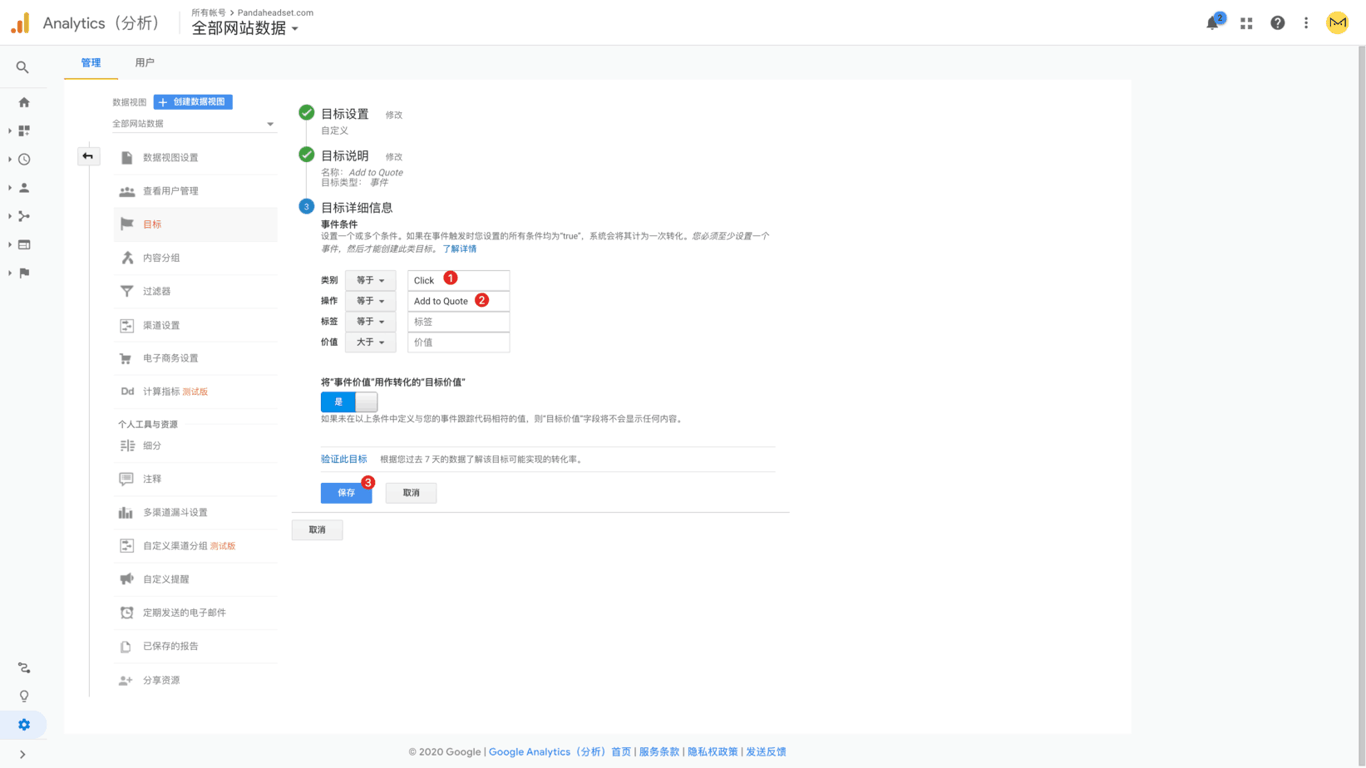Open the 价值 condition 大于 dropdown
The image size is (1366, 768).
[370, 343]
